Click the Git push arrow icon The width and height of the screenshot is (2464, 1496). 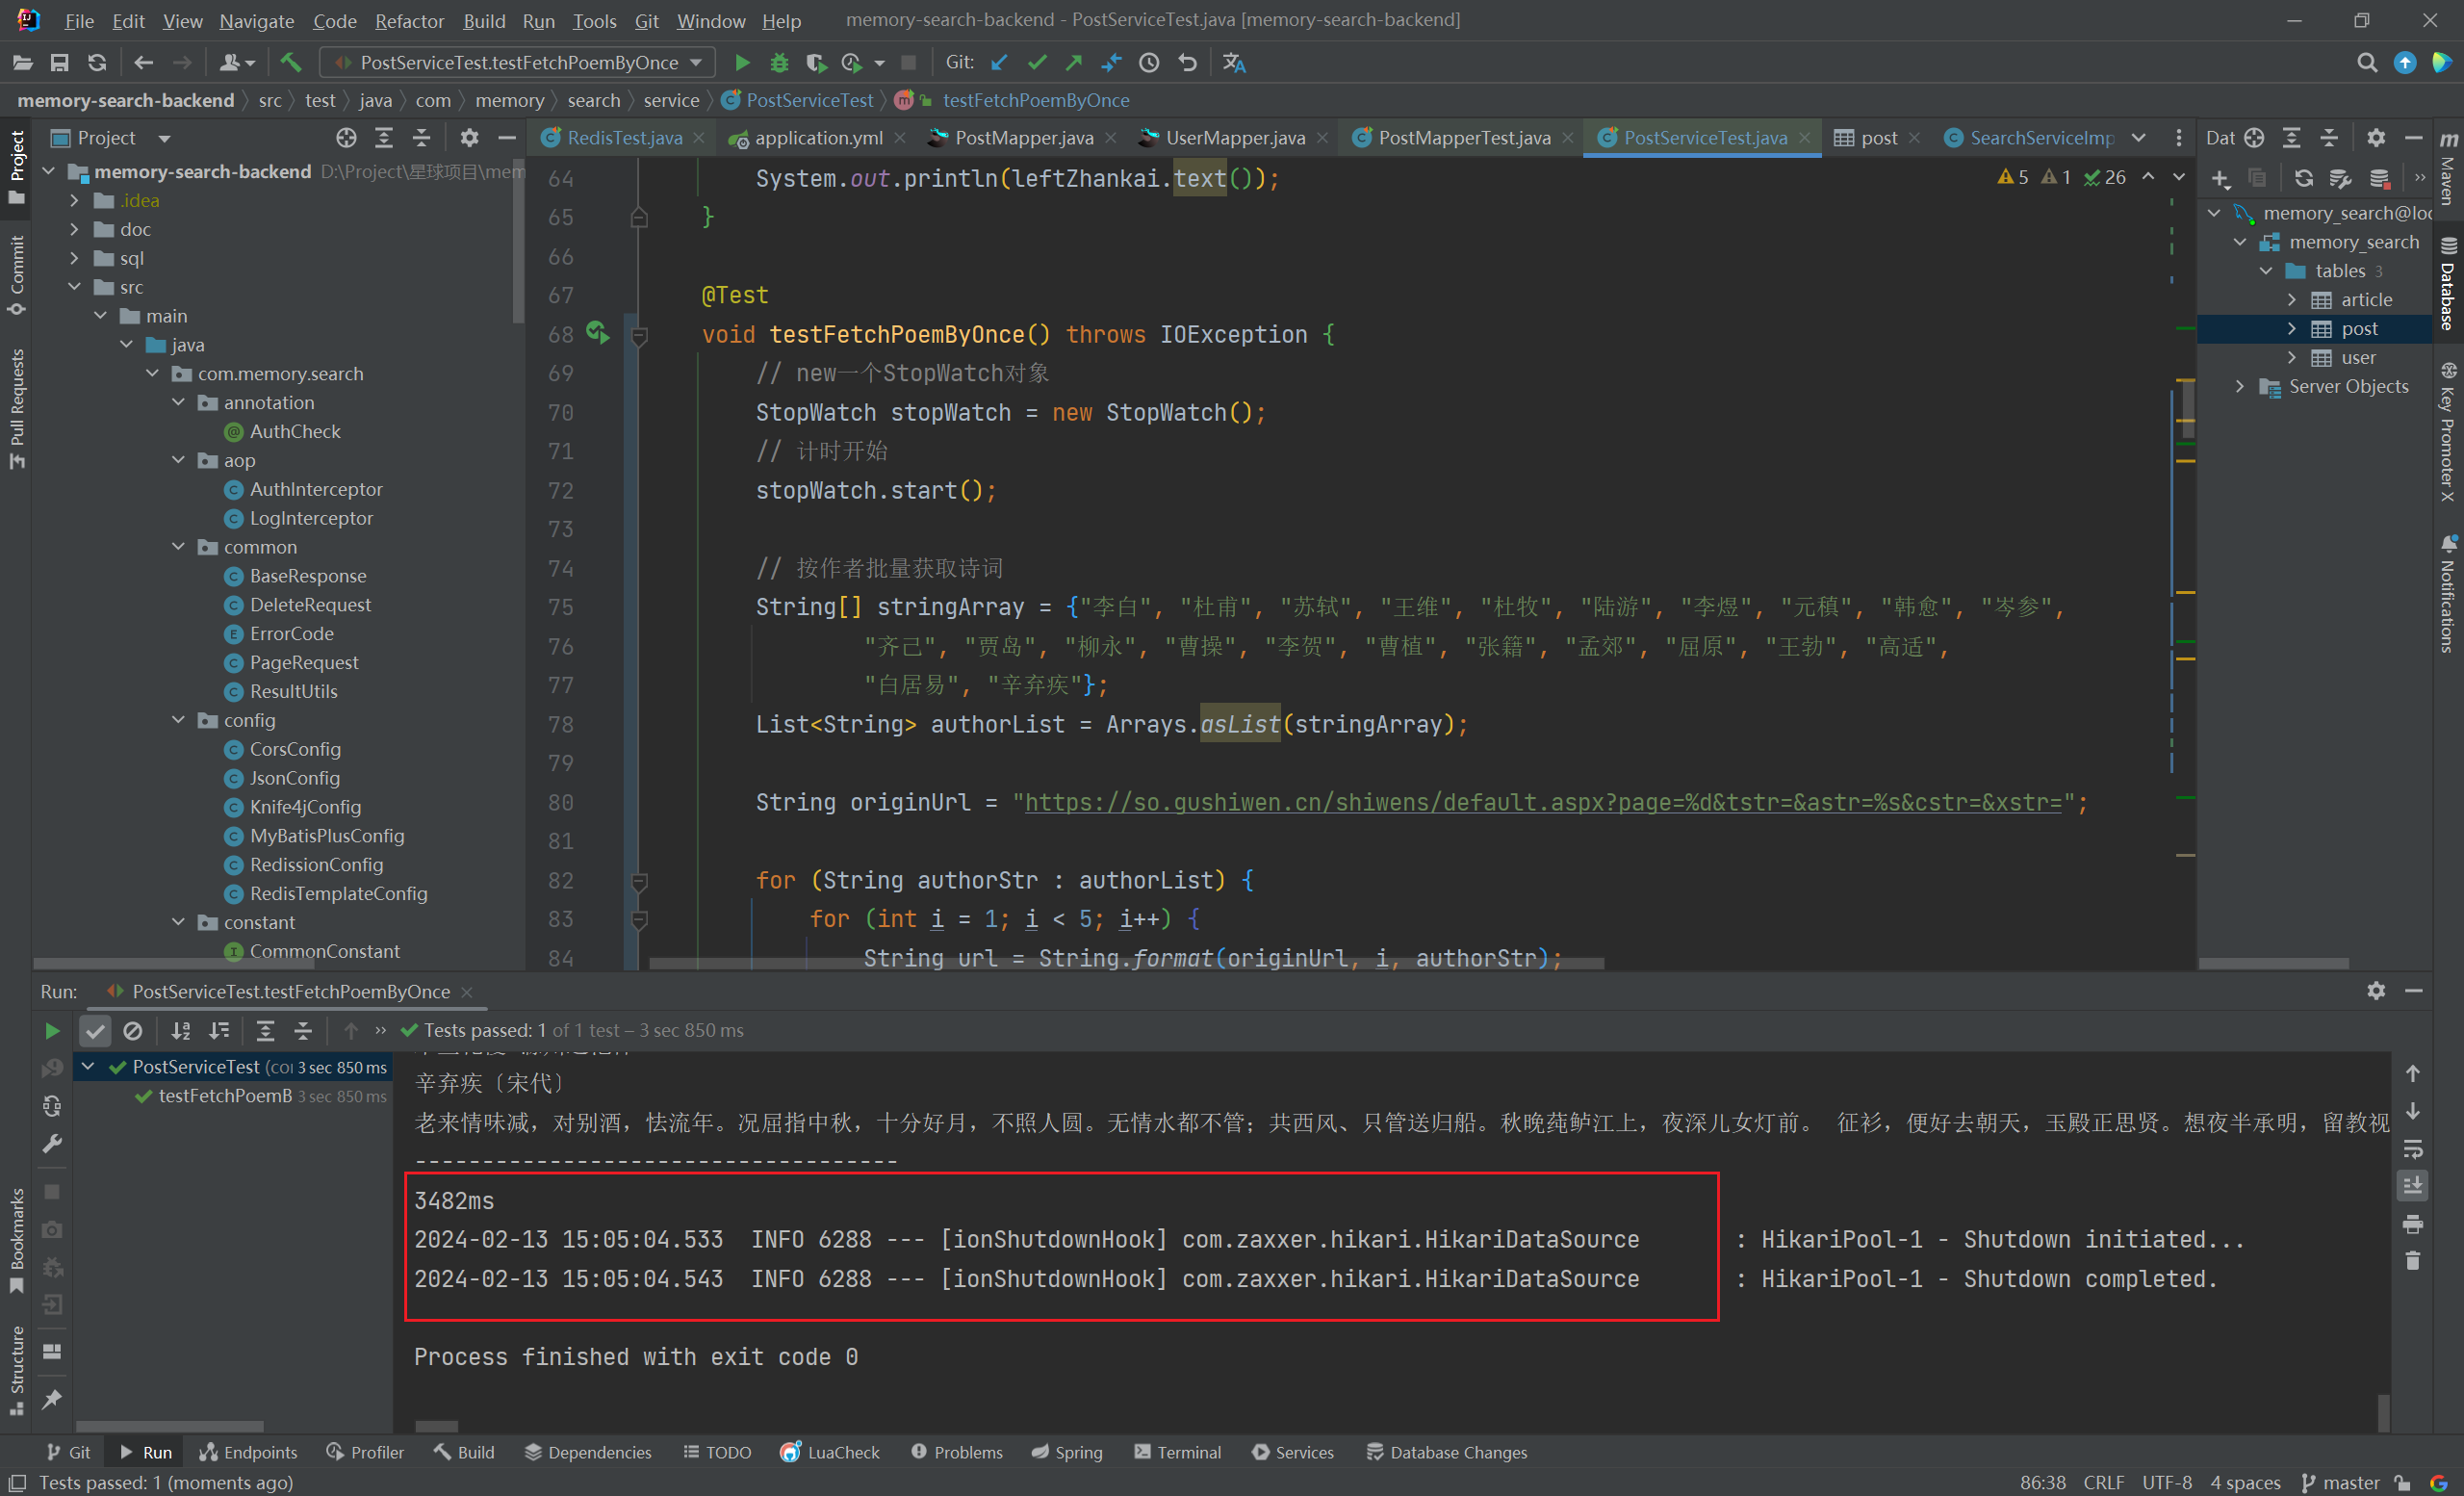(x=1074, y=62)
